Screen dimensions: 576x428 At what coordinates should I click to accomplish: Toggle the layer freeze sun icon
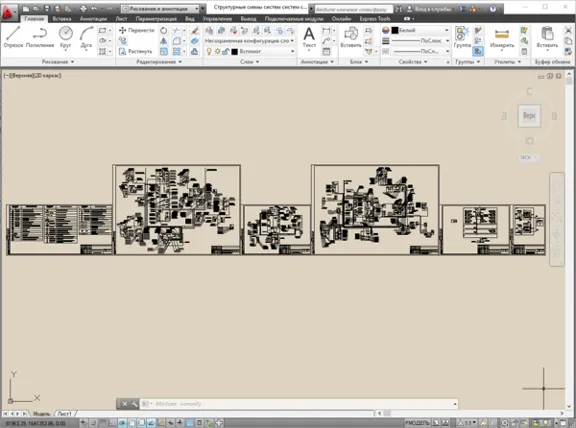click(x=217, y=51)
